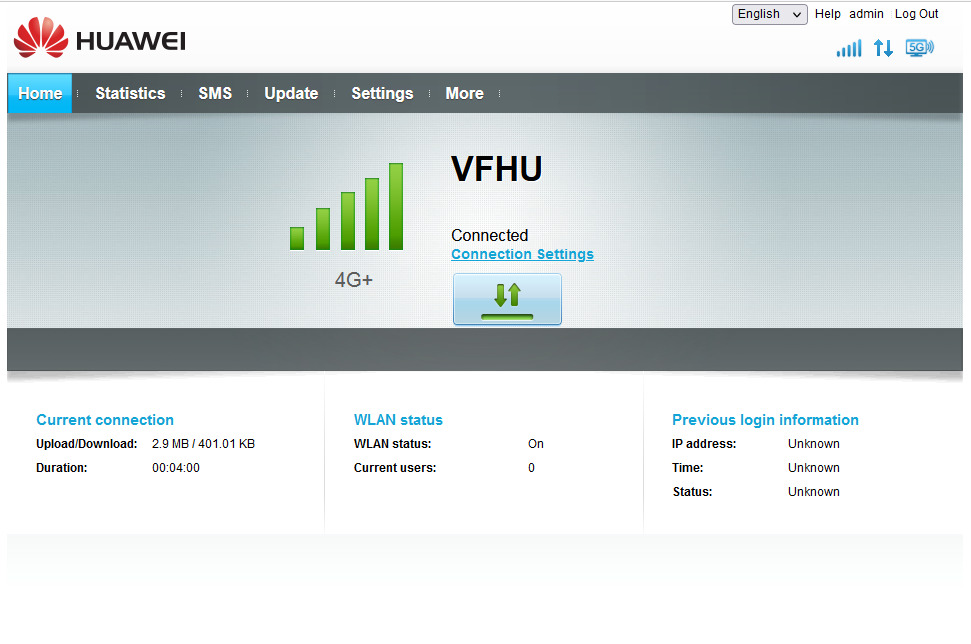The height and width of the screenshot is (644, 971).
Task: Click the Connected status text
Action: coord(489,235)
